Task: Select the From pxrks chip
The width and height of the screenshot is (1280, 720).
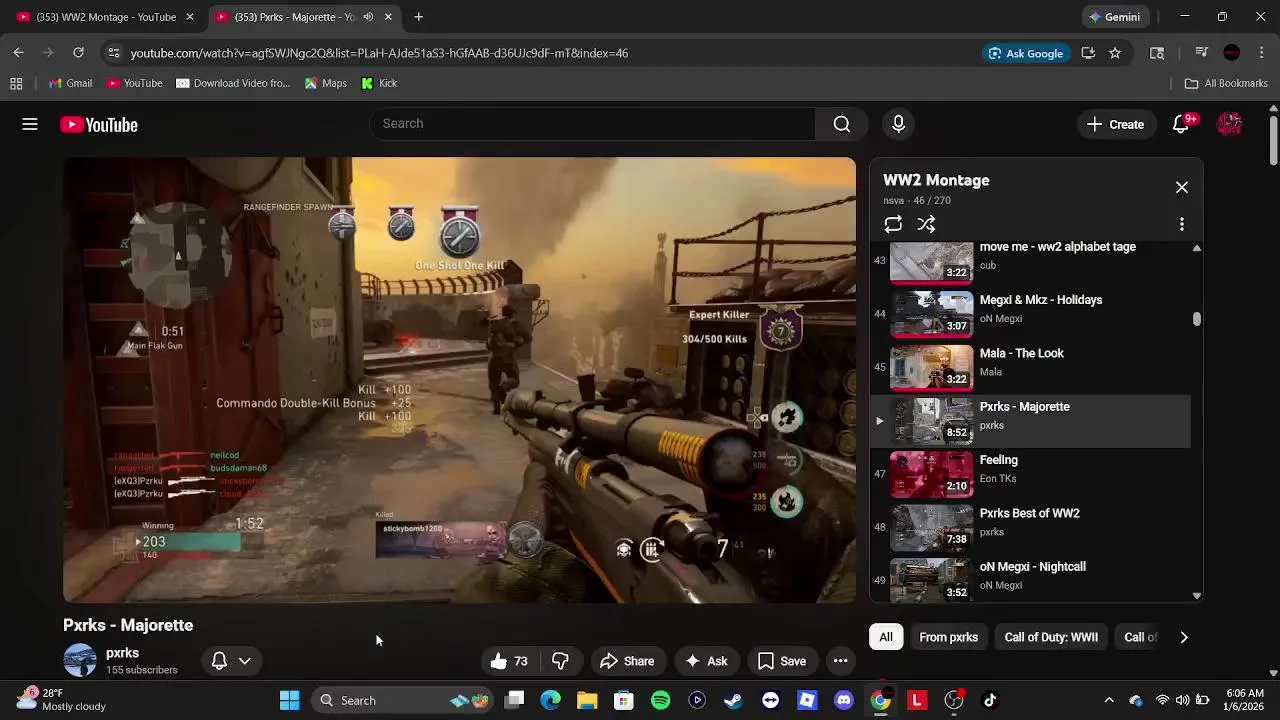Action: click(x=949, y=637)
